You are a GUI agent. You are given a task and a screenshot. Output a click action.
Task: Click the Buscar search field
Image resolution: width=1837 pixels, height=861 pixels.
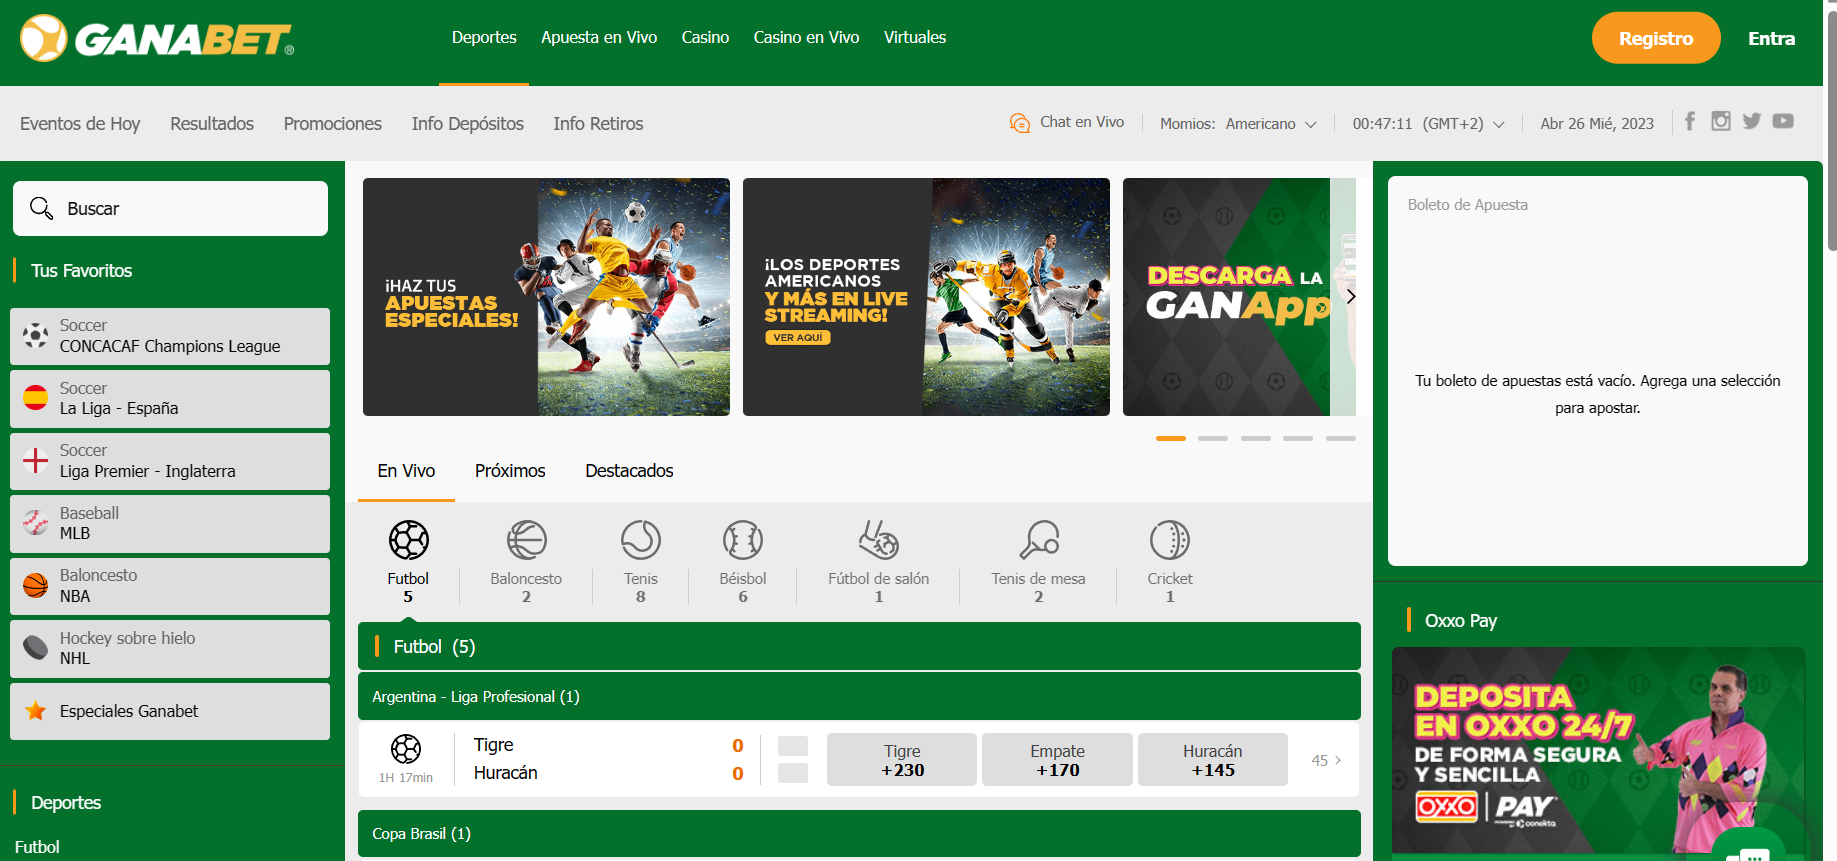coord(170,208)
